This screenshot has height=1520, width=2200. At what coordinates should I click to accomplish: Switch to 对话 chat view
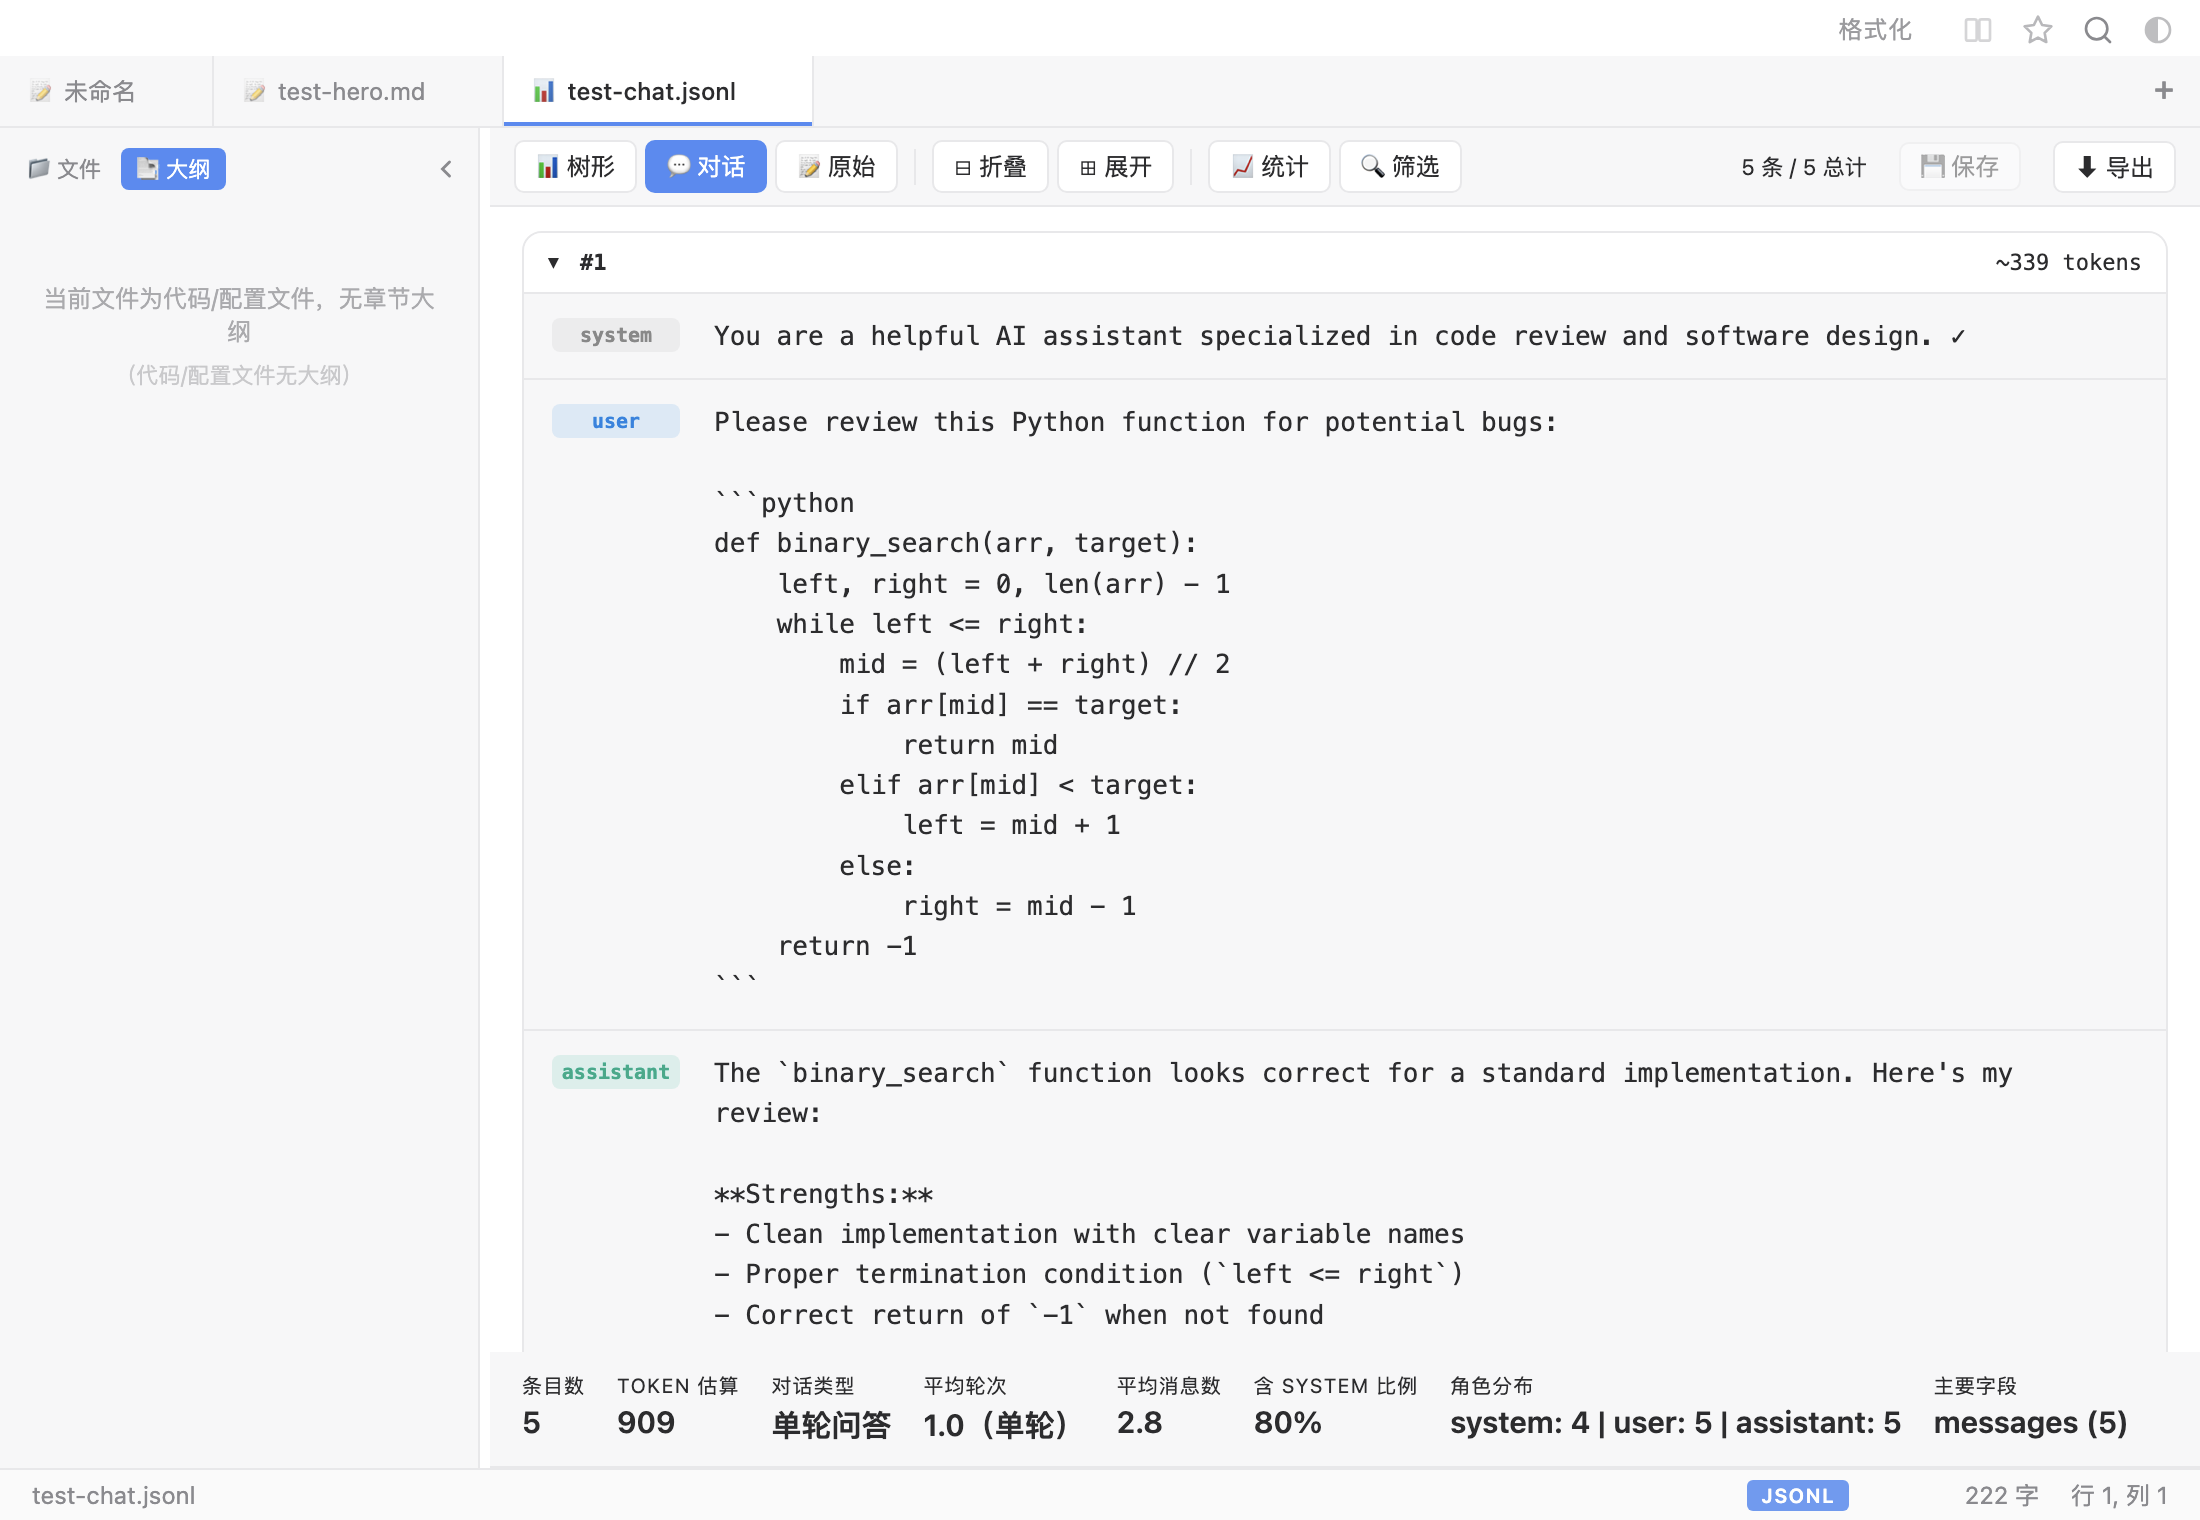click(705, 167)
